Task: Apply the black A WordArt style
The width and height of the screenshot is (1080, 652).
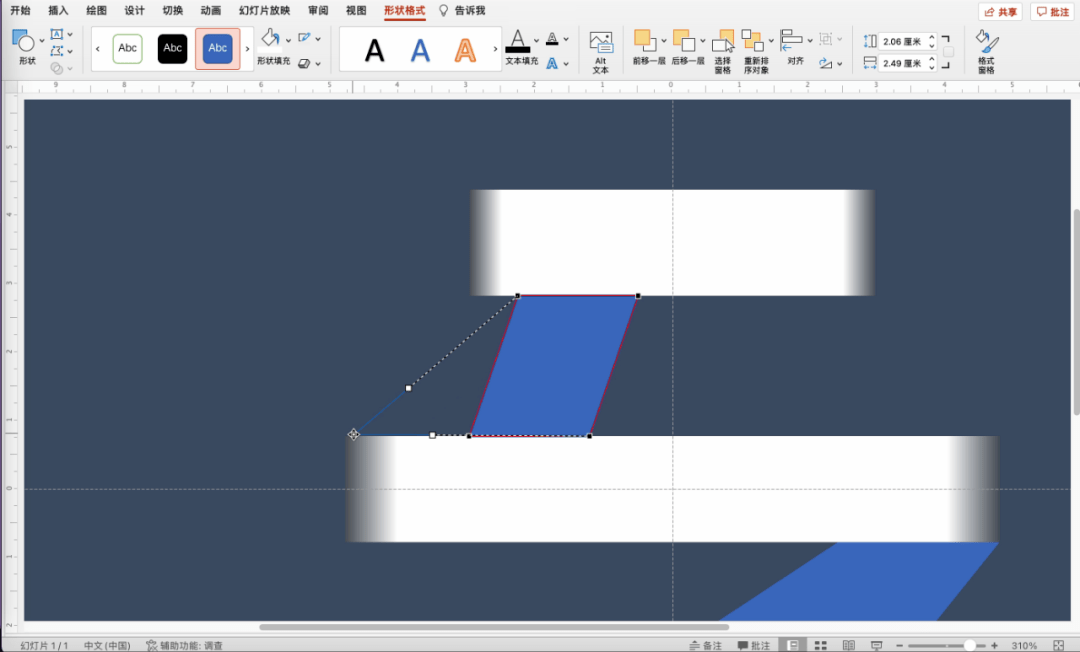Action: (x=374, y=50)
